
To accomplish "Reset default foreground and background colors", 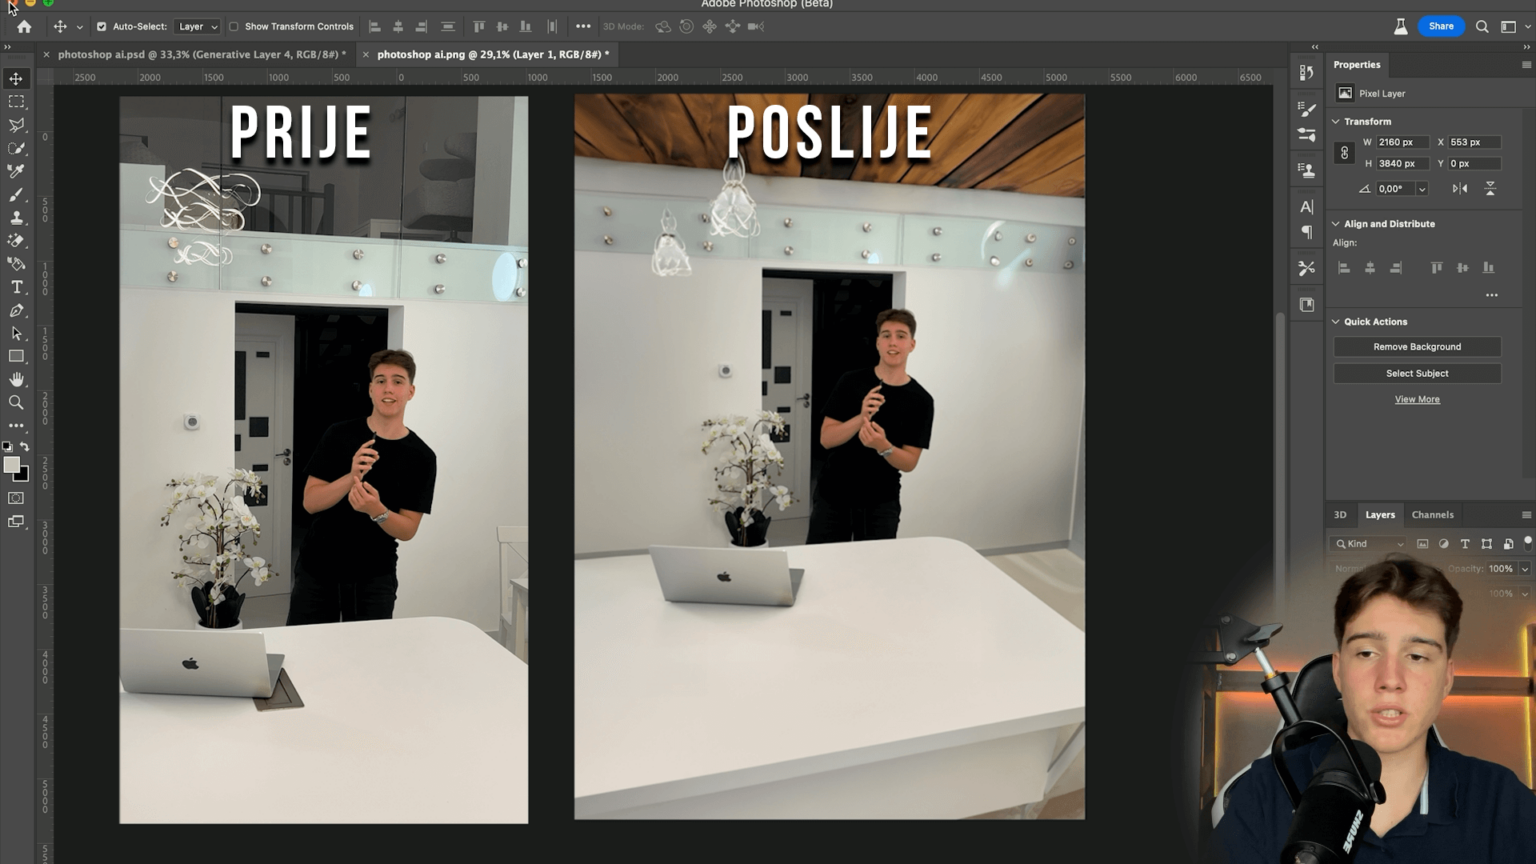I will [7, 447].
